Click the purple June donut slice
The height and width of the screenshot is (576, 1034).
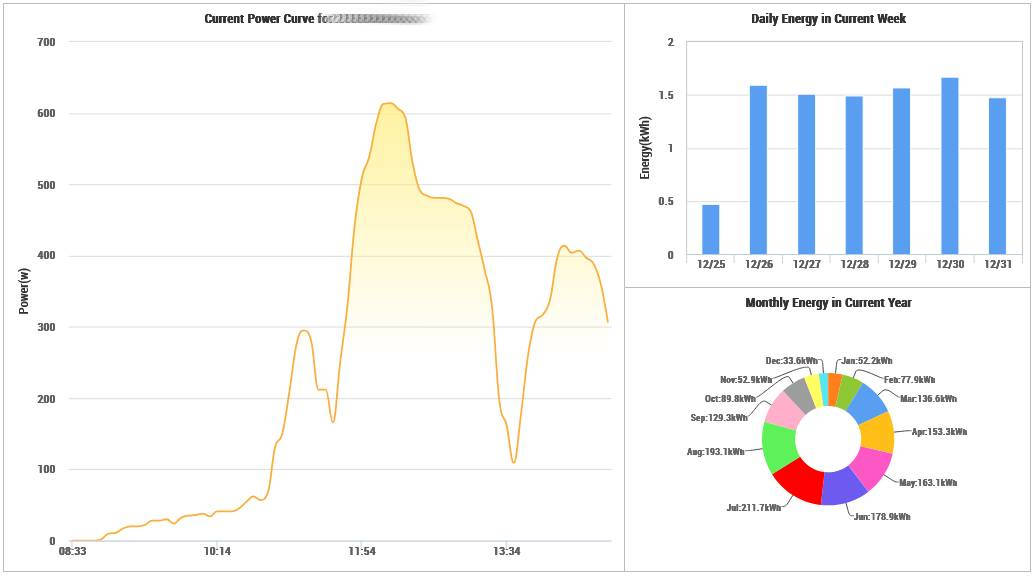[844, 486]
